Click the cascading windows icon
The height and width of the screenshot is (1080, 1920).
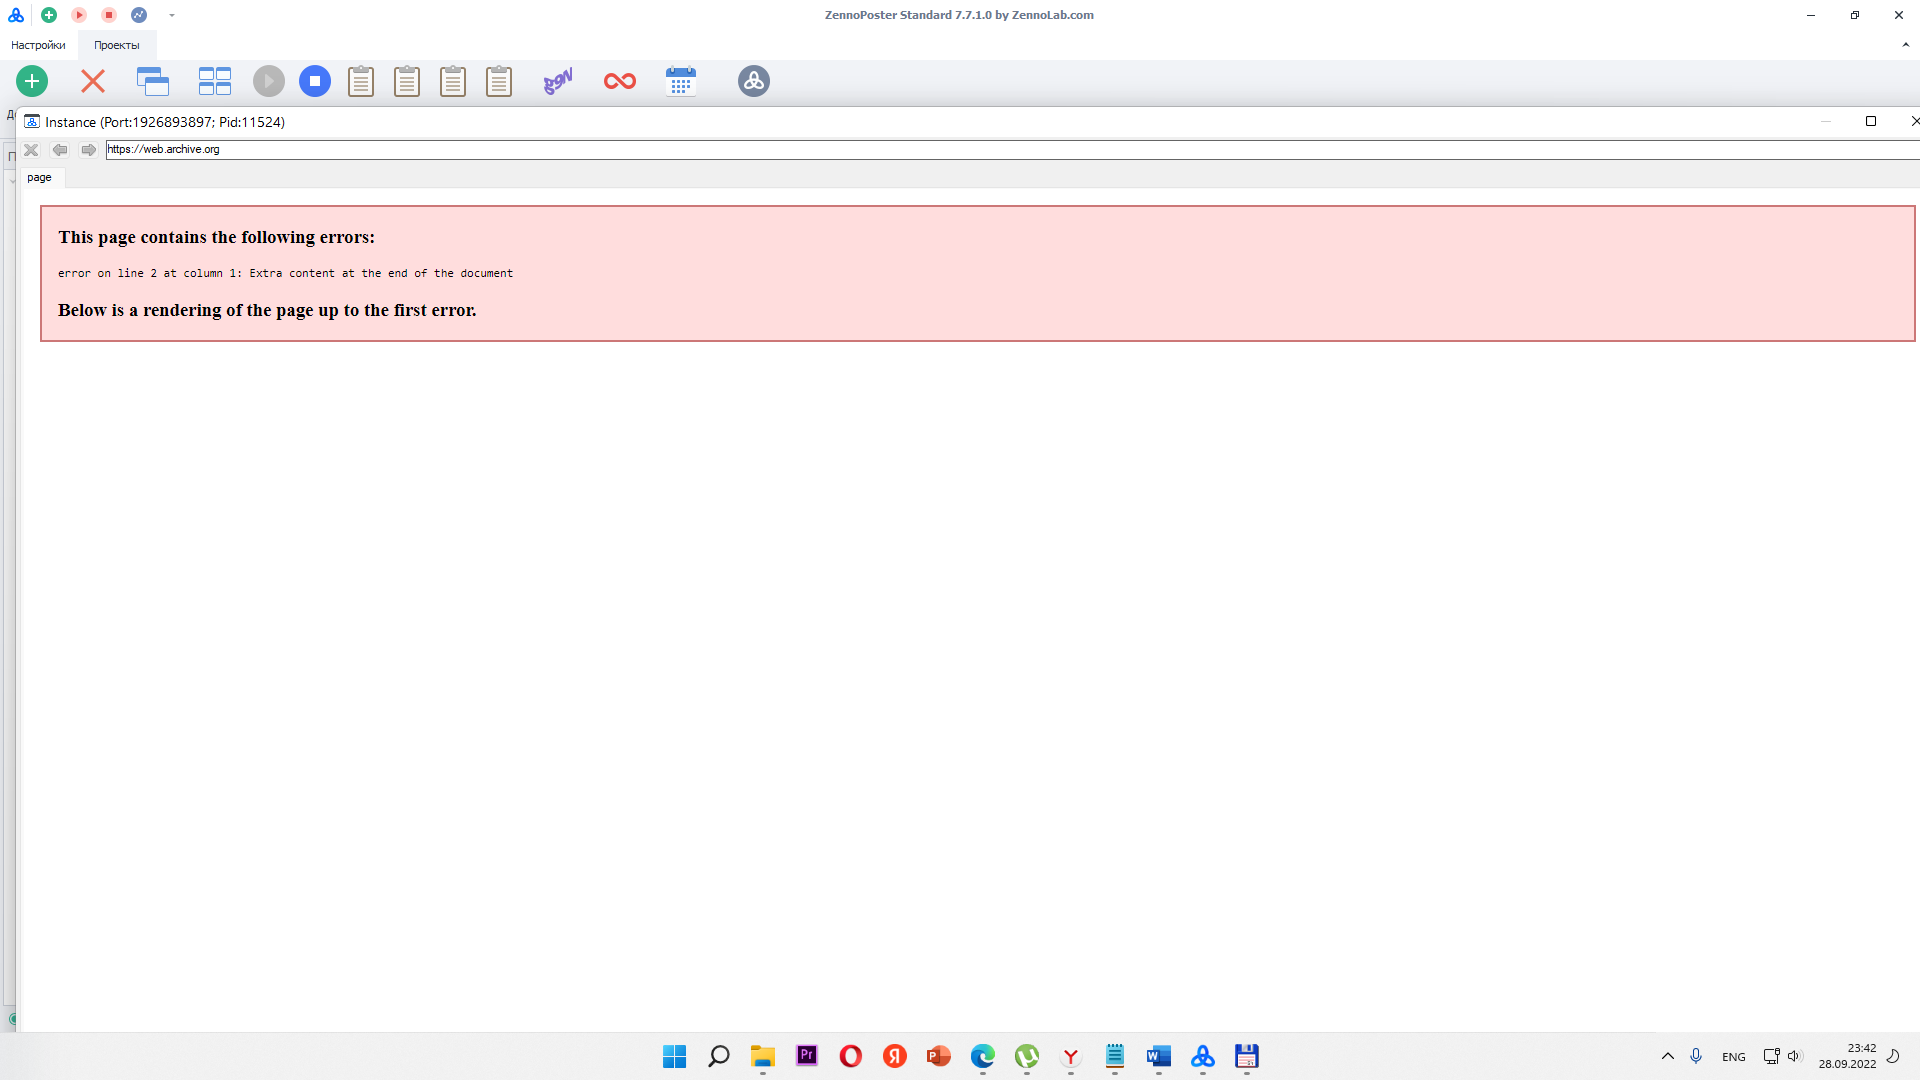click(153, 81)
